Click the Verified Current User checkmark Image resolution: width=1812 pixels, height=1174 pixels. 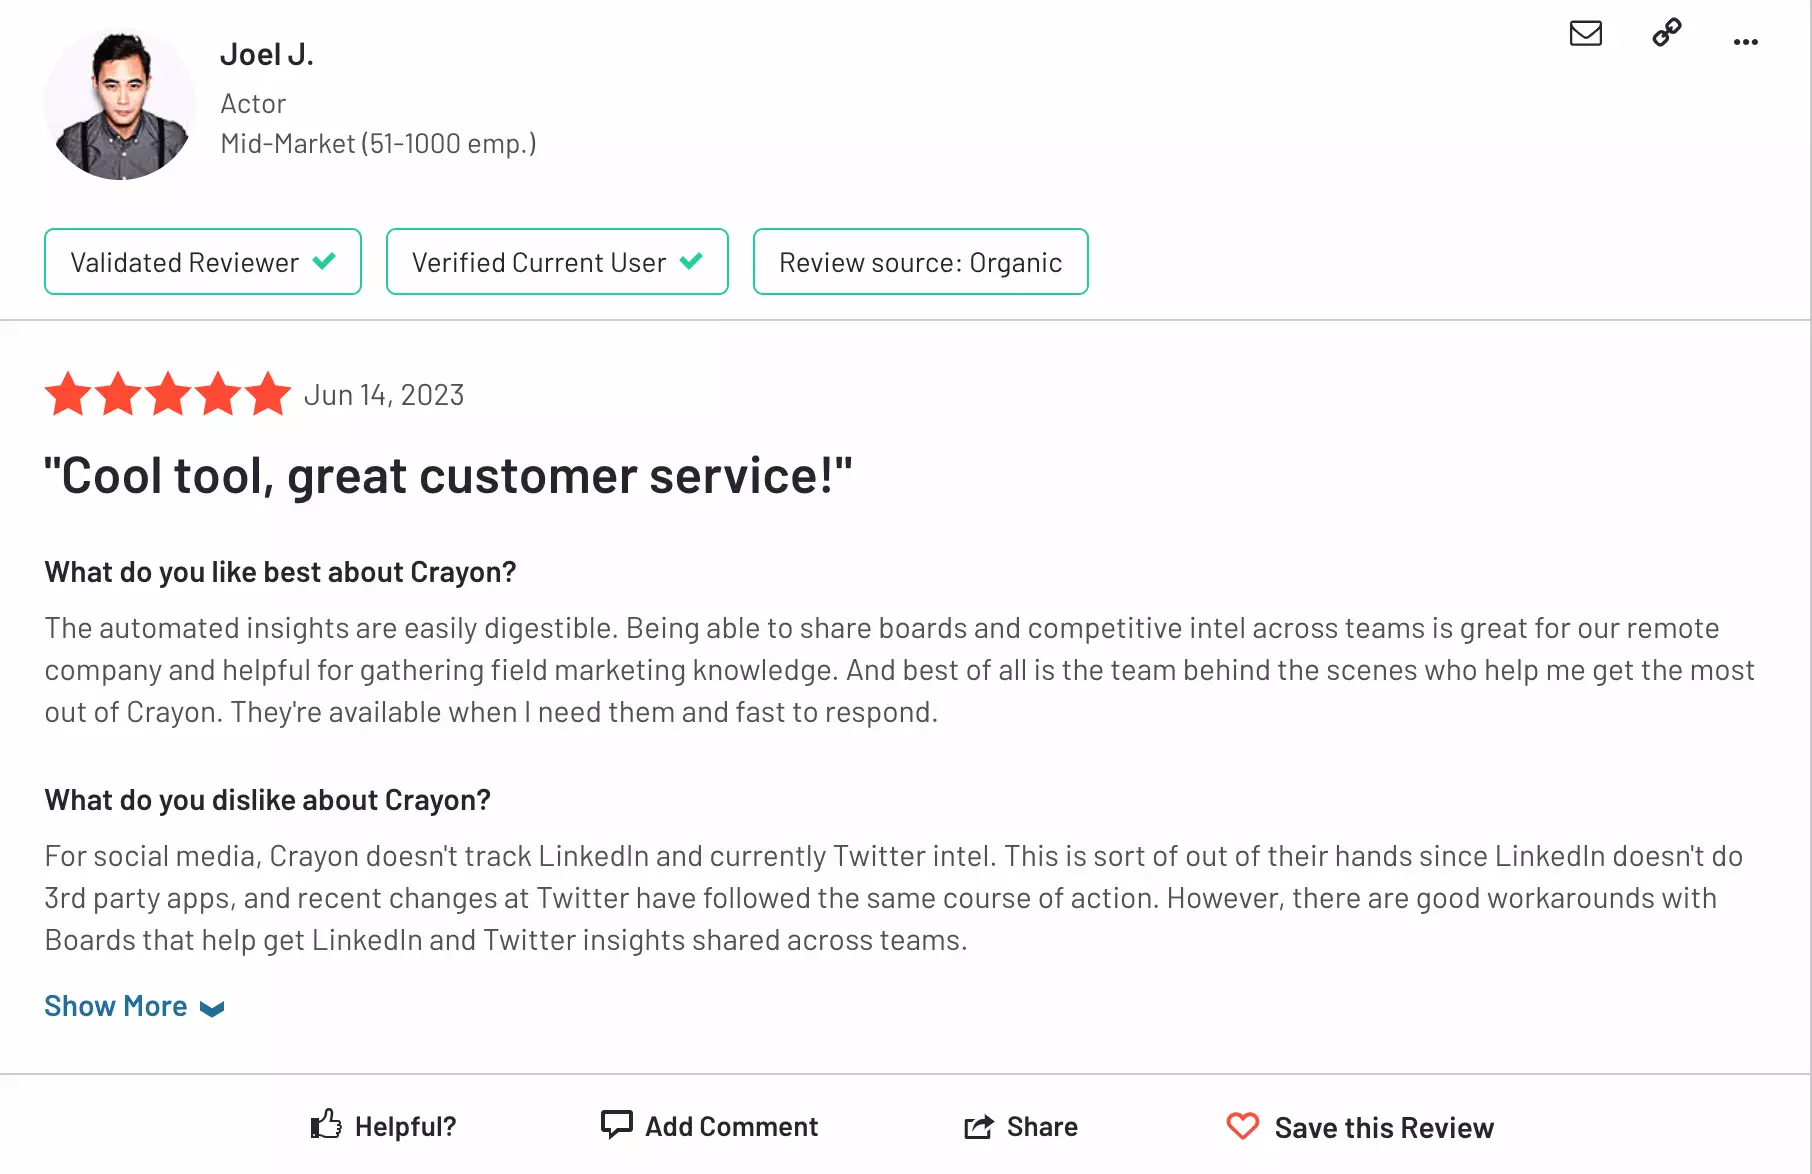coord(691,261)
